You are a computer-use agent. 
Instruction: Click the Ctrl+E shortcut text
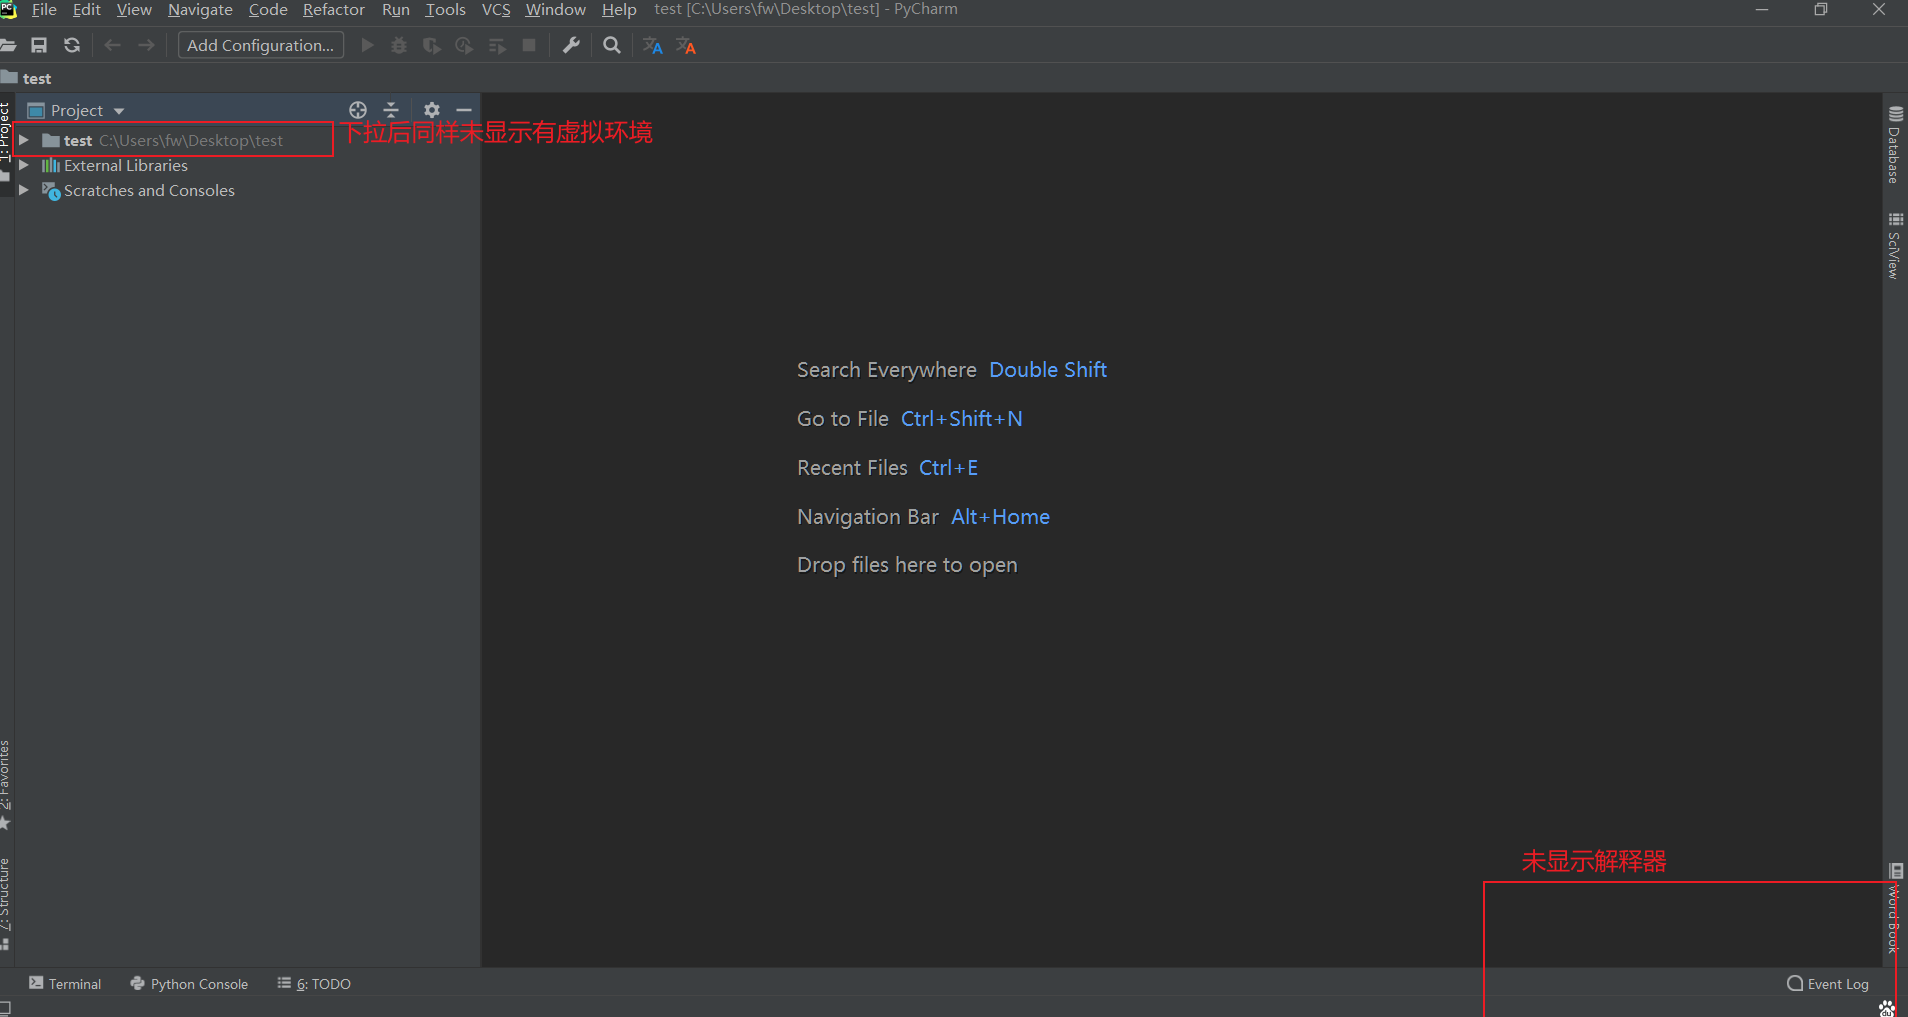coord(949,468)
